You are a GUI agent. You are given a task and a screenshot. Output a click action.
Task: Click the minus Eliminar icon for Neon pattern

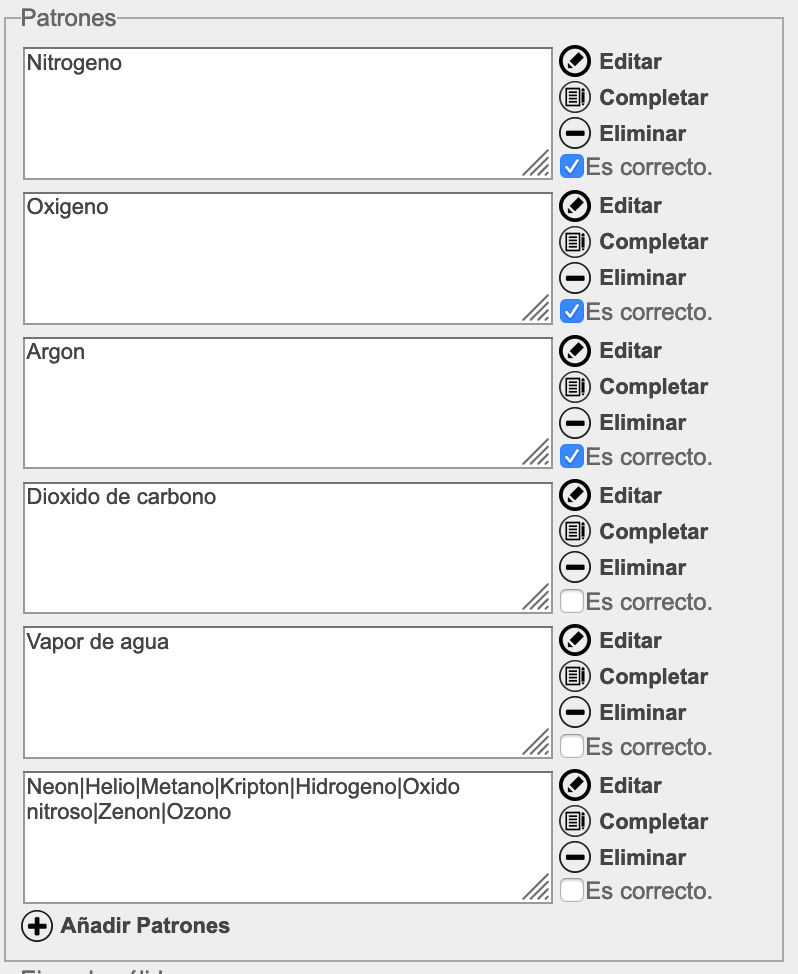(574, 858)
